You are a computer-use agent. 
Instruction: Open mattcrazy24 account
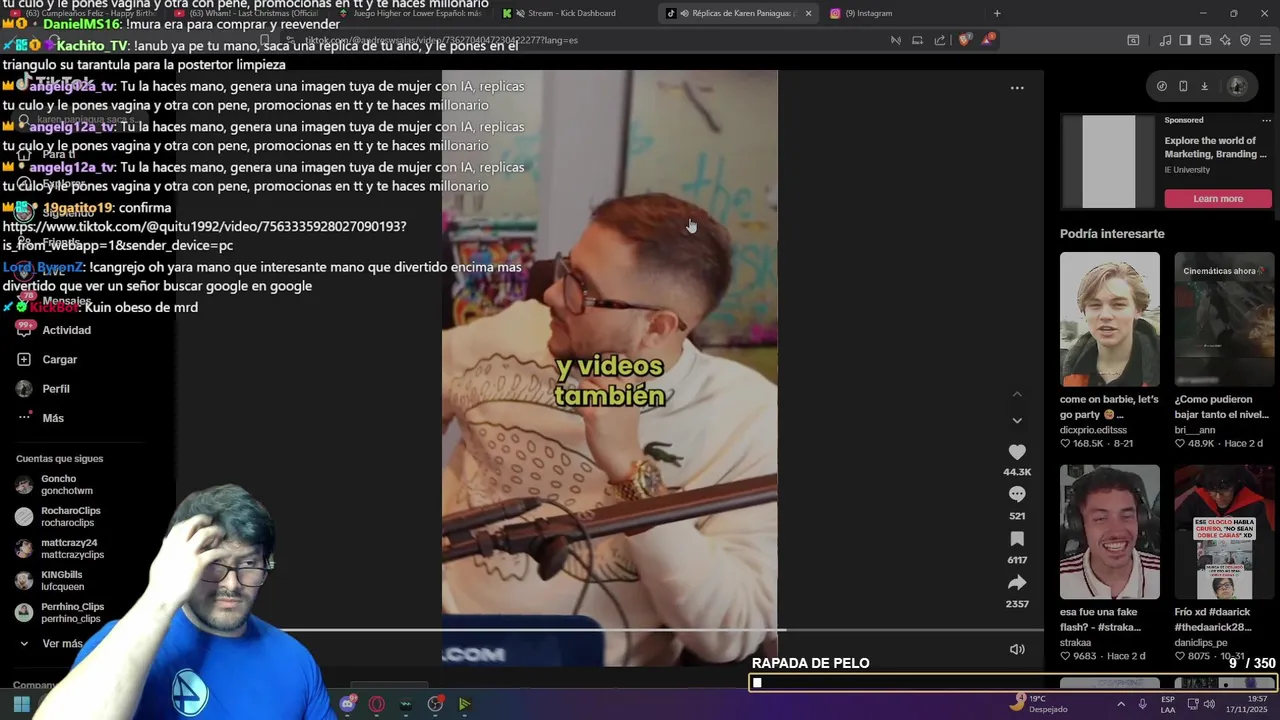point(72,548)
